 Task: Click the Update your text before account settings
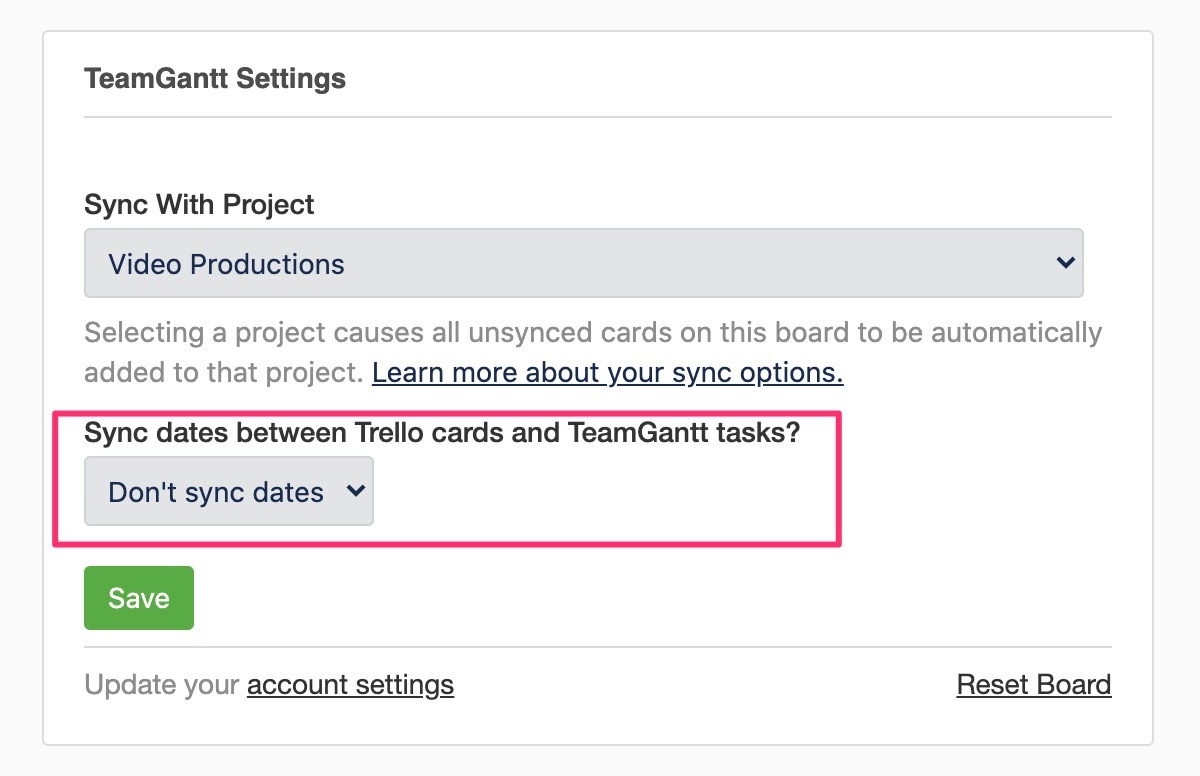click(162, 685)
